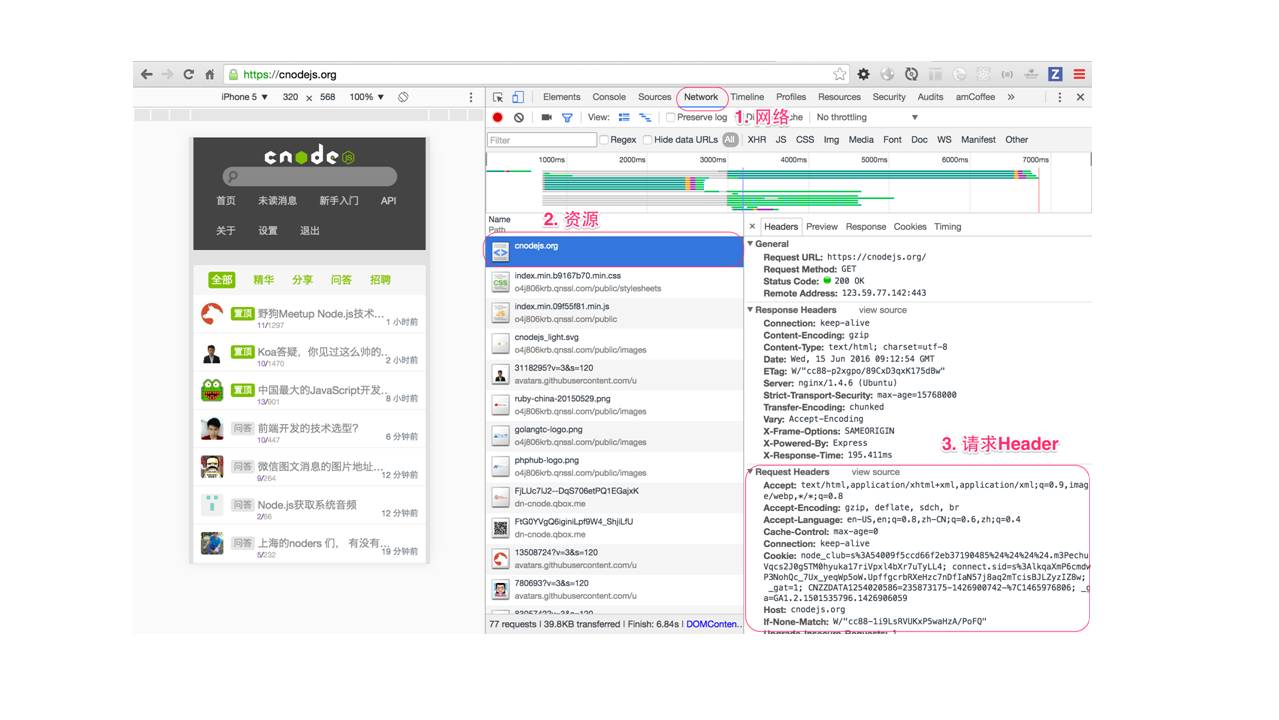Viewport: 1279px width, 720px height.
Task: Click the network timeline overview at 4000ms
Action: pyautogui.click(x=793, y=180)
